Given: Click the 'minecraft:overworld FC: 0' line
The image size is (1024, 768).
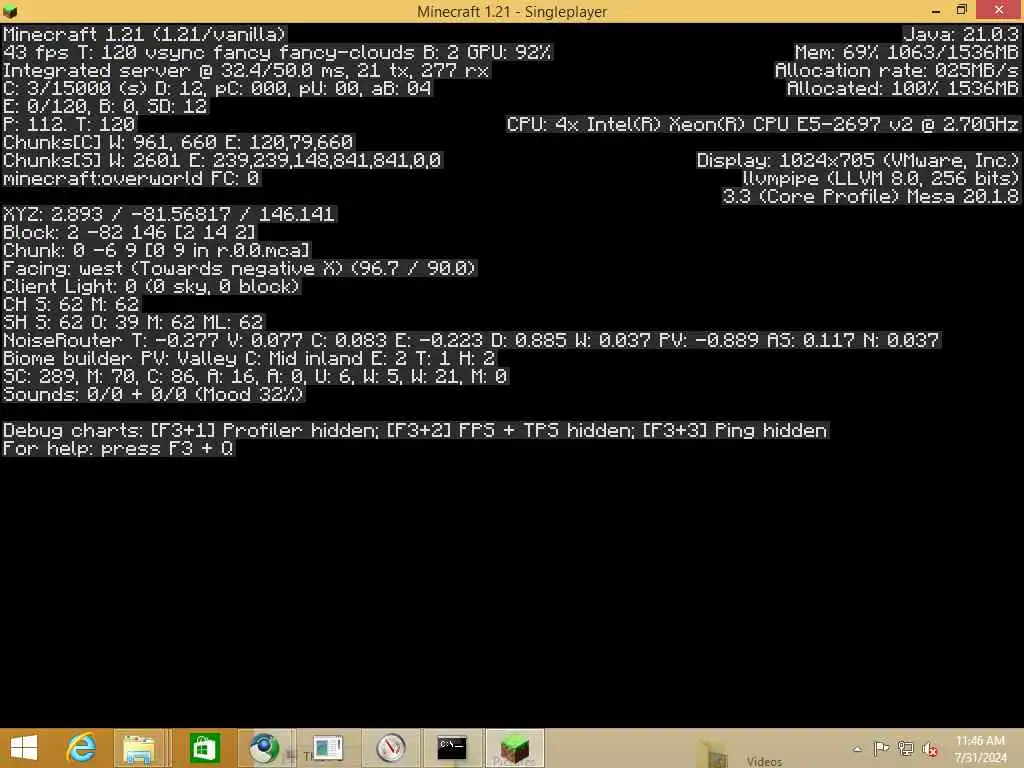Looking at the screenshot, I should click(131, 178).
